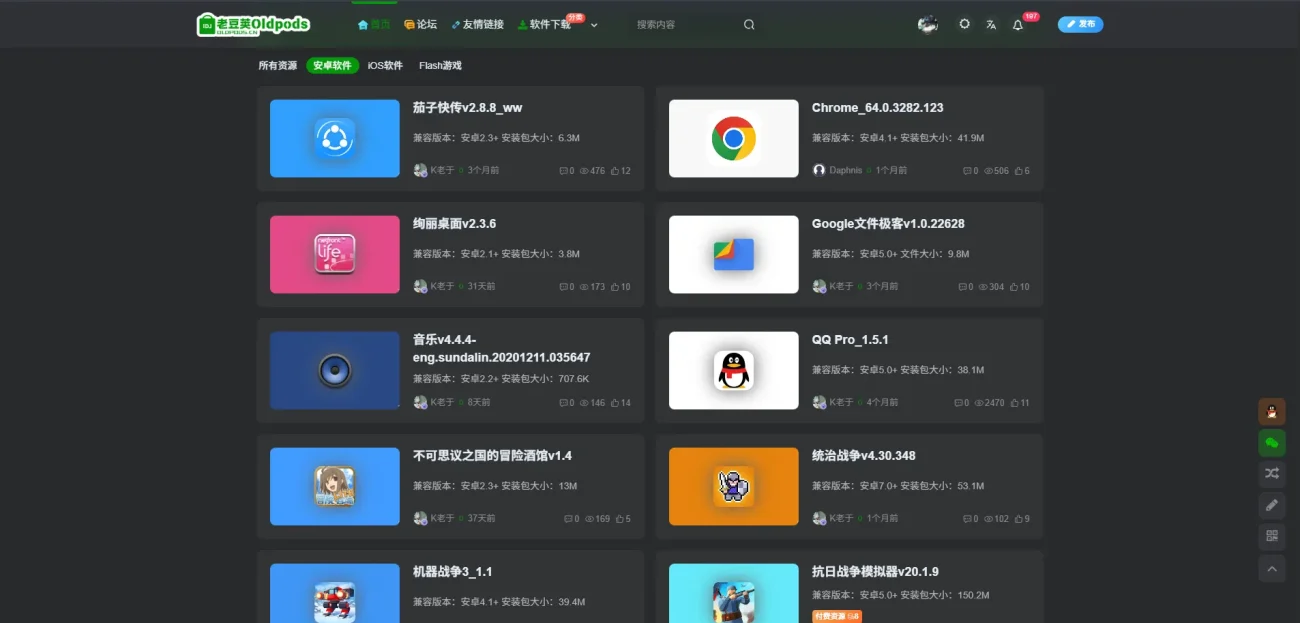The height and width of the screenshot is (623, 1300).
Task: Open title 绚丽桌面v2.3.6
Action: pyautogui.click(x=454, y=224)
